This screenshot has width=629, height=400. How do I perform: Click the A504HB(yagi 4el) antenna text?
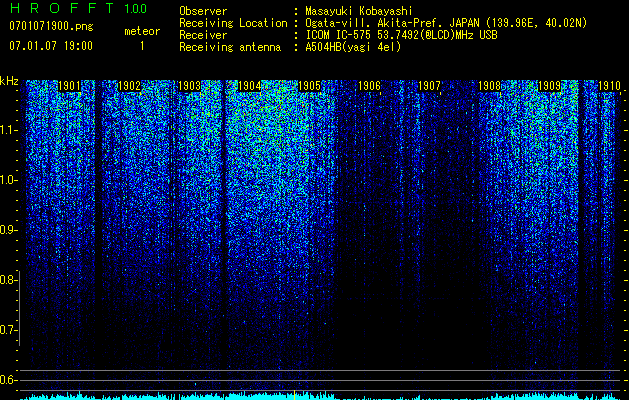353,47
